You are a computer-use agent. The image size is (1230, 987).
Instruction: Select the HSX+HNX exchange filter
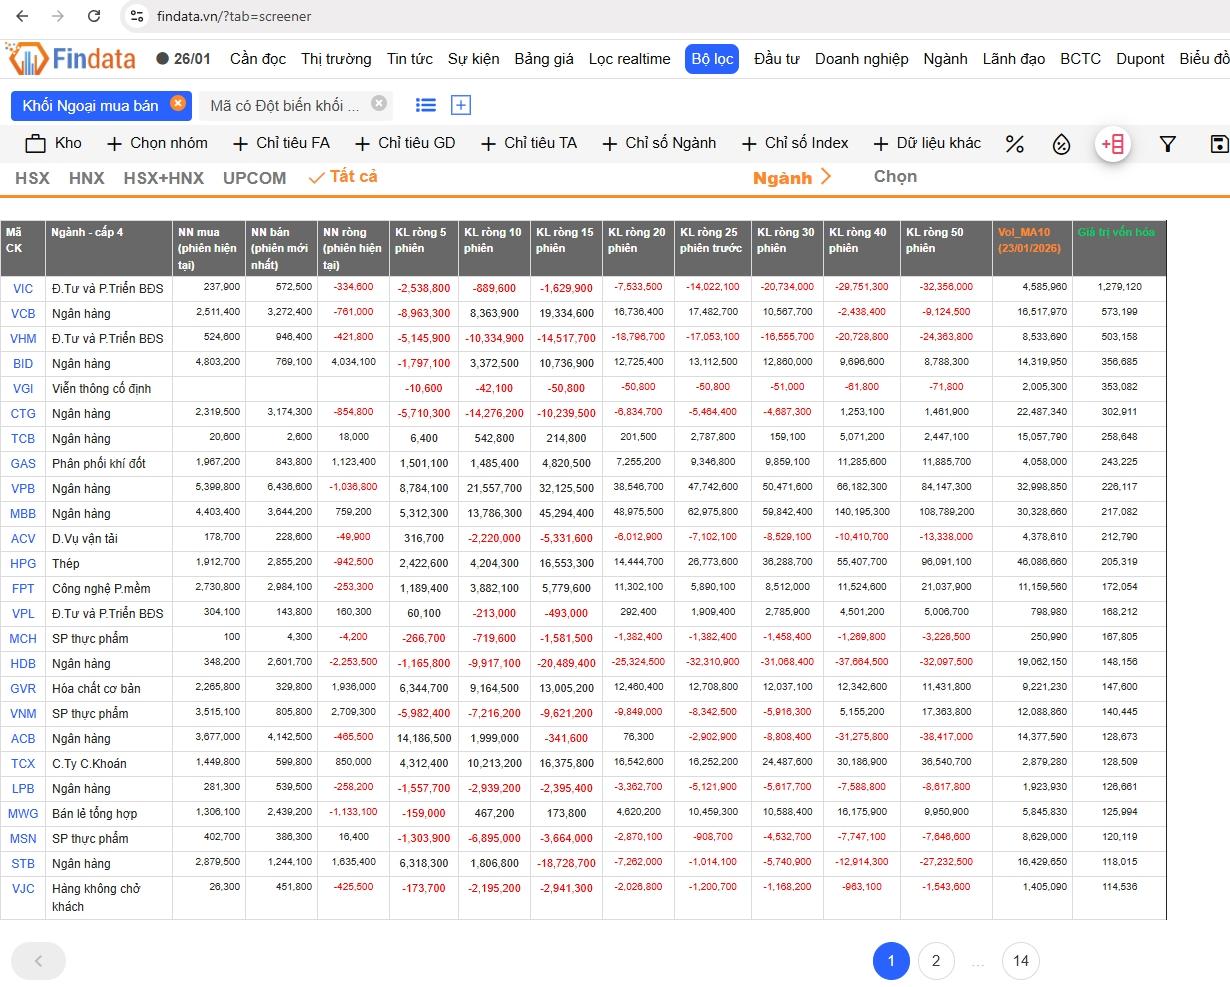coord(163,178)
